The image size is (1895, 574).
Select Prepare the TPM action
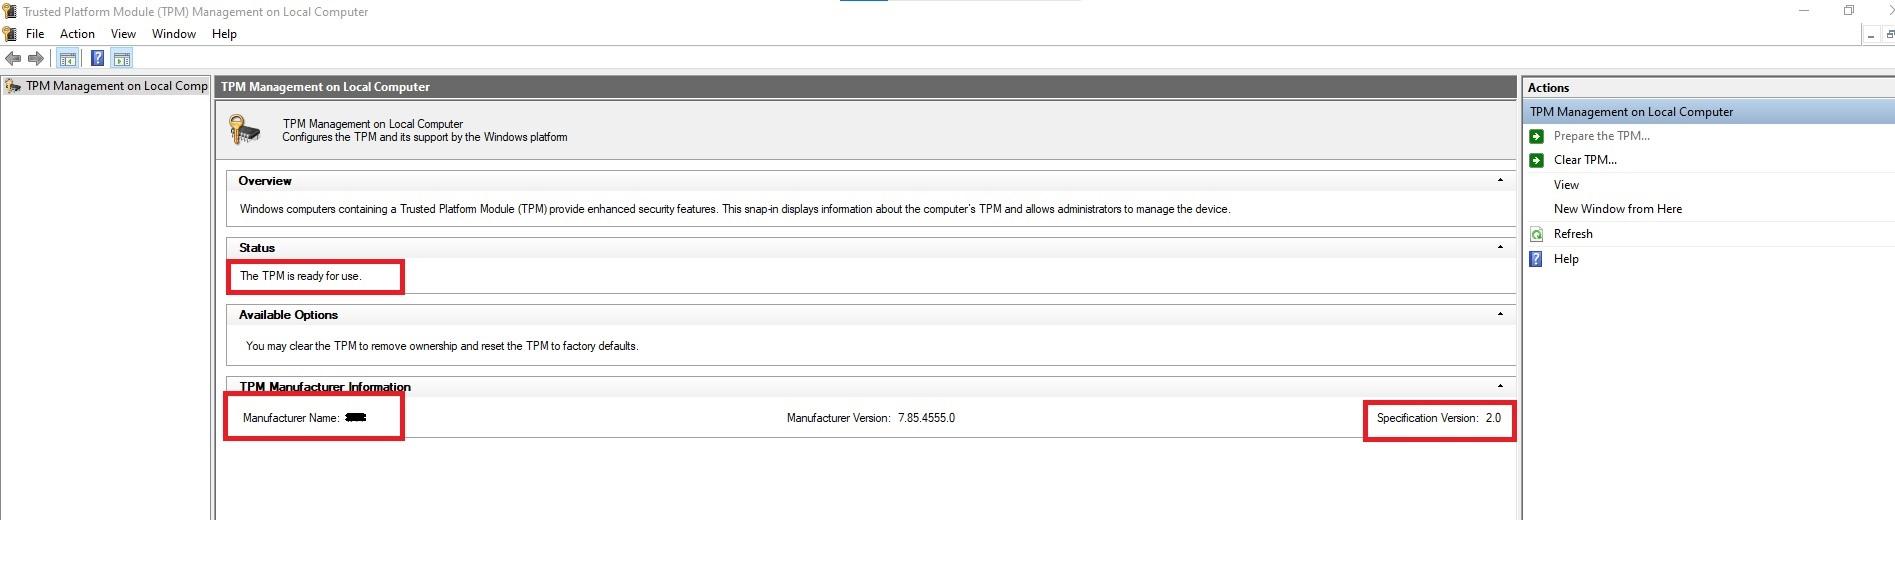coord(1602,136)
